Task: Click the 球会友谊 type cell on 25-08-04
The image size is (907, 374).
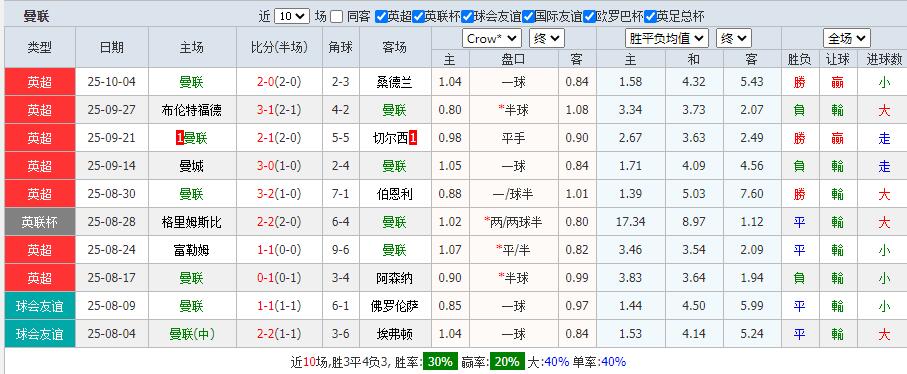Action: coord(40,334)
